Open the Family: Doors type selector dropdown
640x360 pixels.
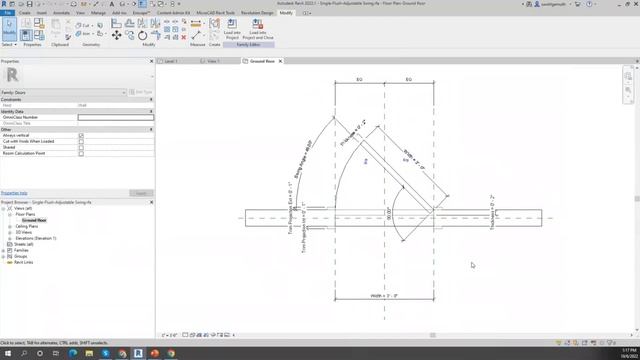(63, 93)
